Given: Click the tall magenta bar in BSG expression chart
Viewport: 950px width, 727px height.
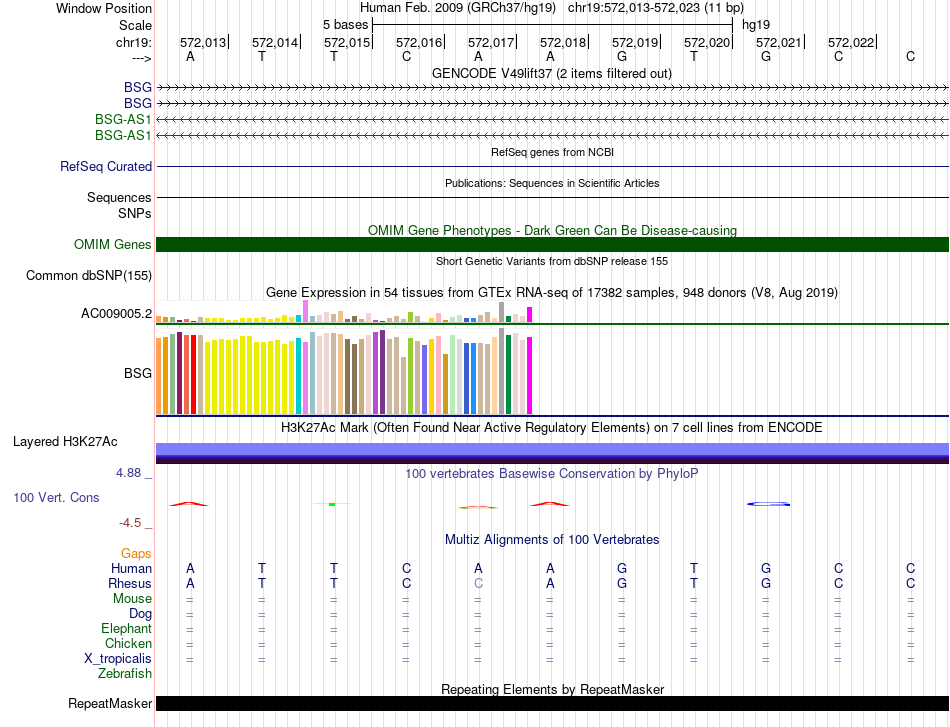Looking at the screenshot, I should (530, 376).
